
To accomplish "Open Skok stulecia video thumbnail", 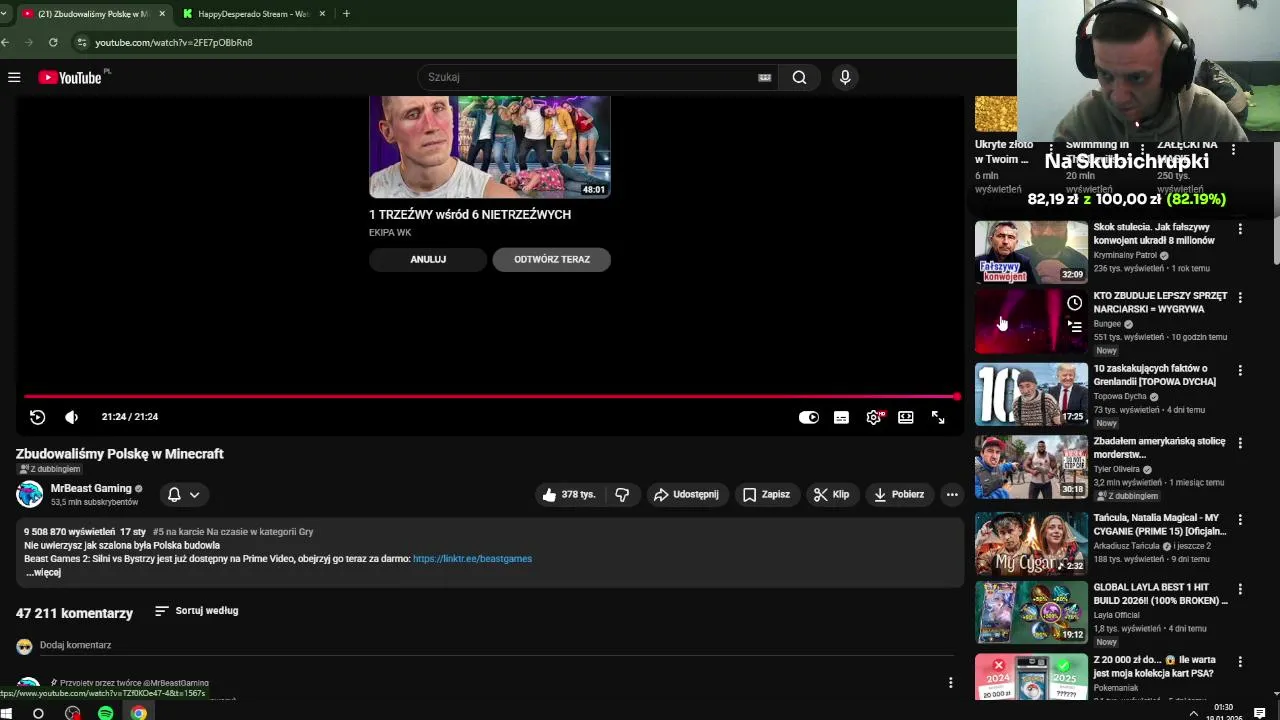I will coord(1031,252).
